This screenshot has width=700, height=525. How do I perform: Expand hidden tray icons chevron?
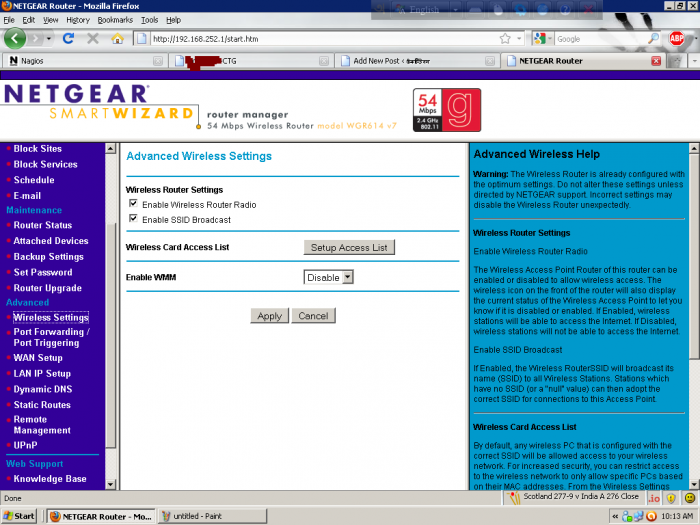[x=615, y=517]
